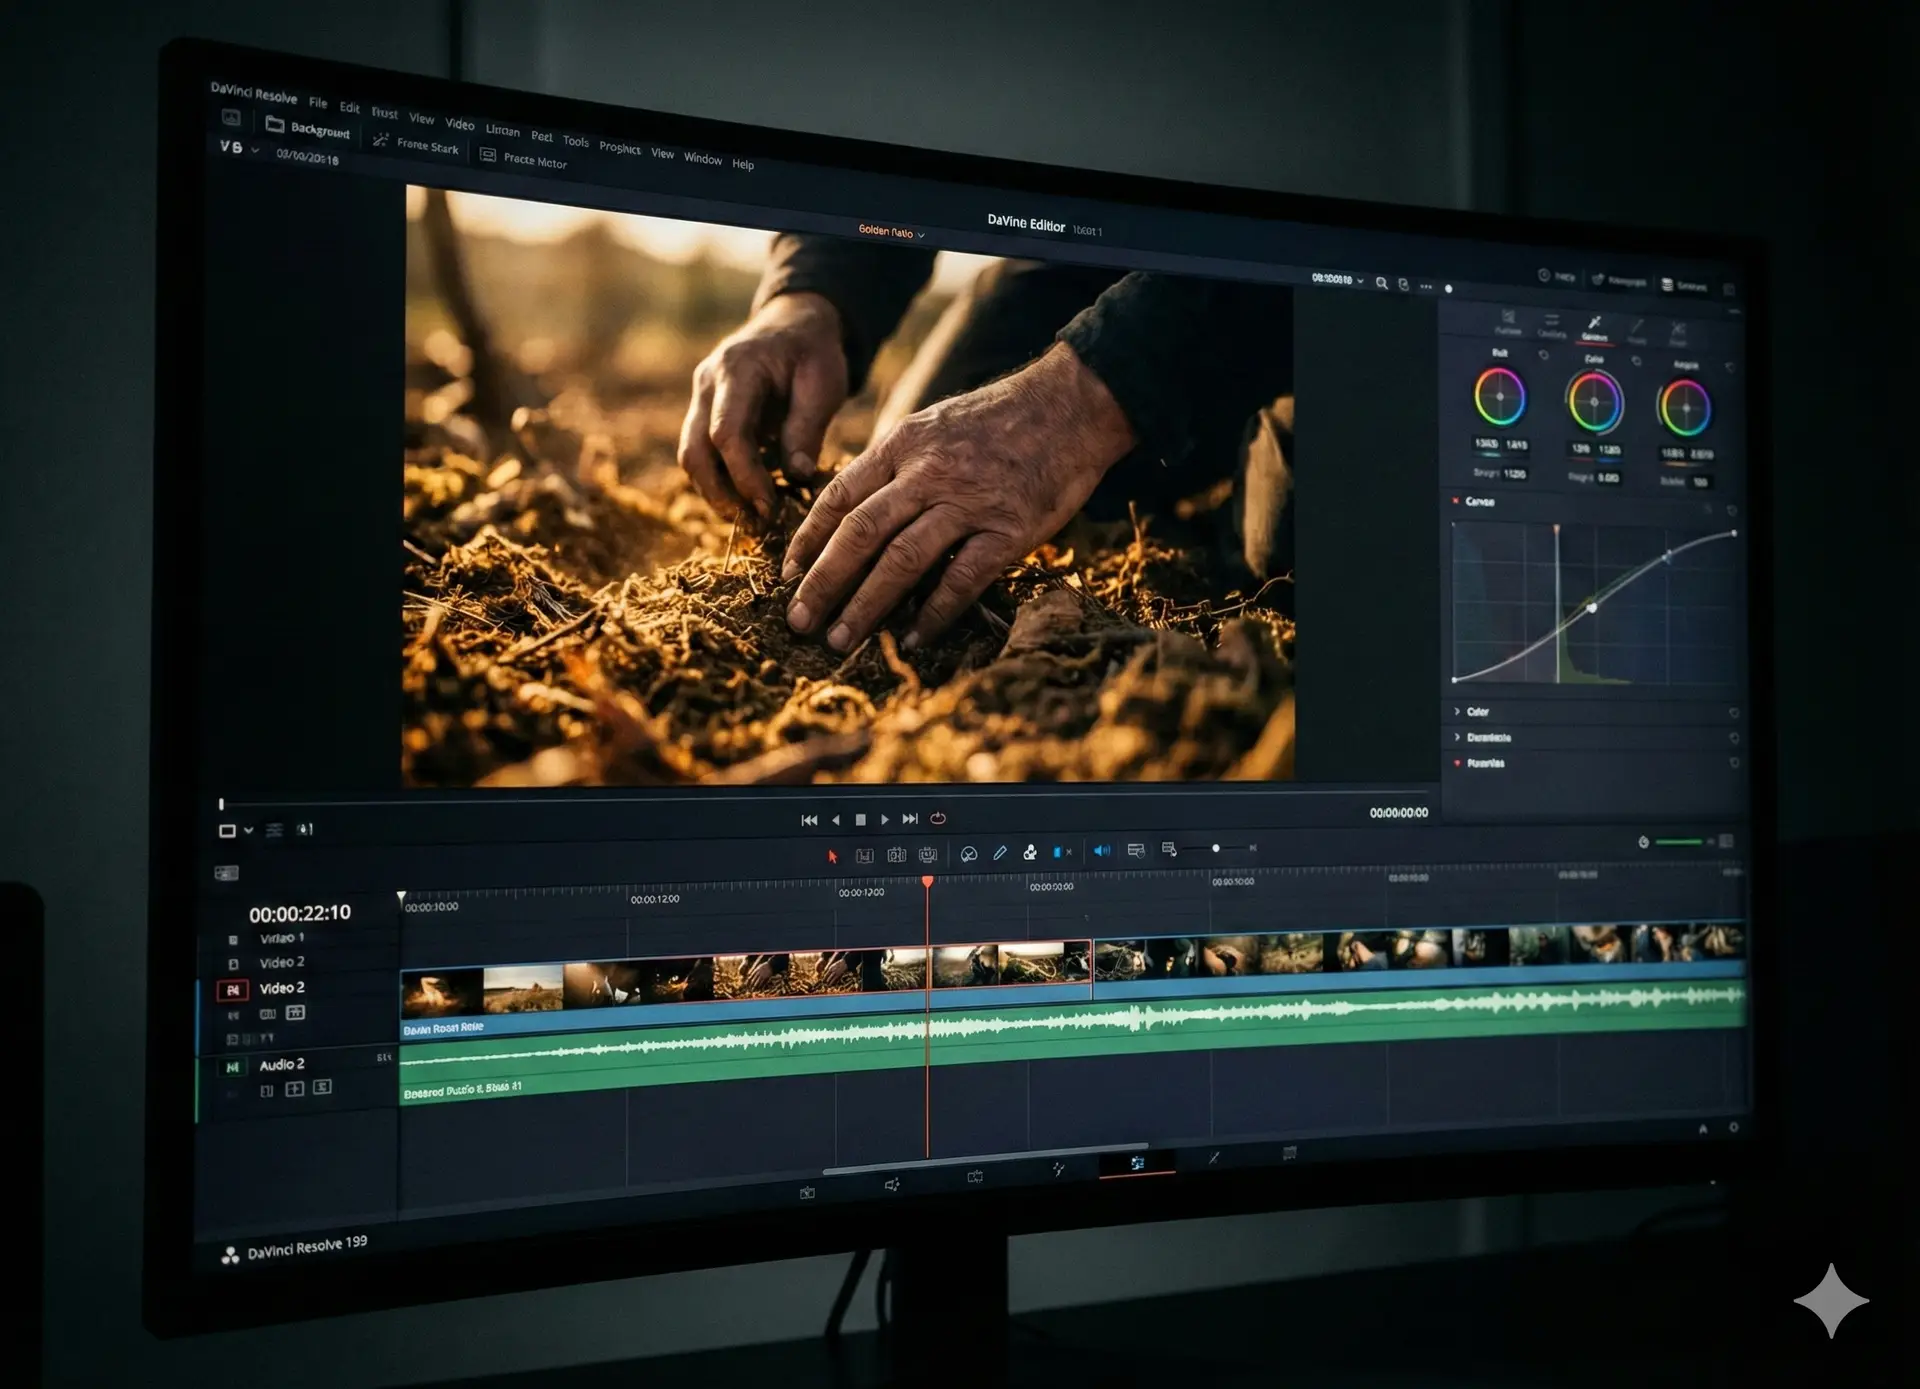
Task: Click the first color wheel
Action: 1499,397
